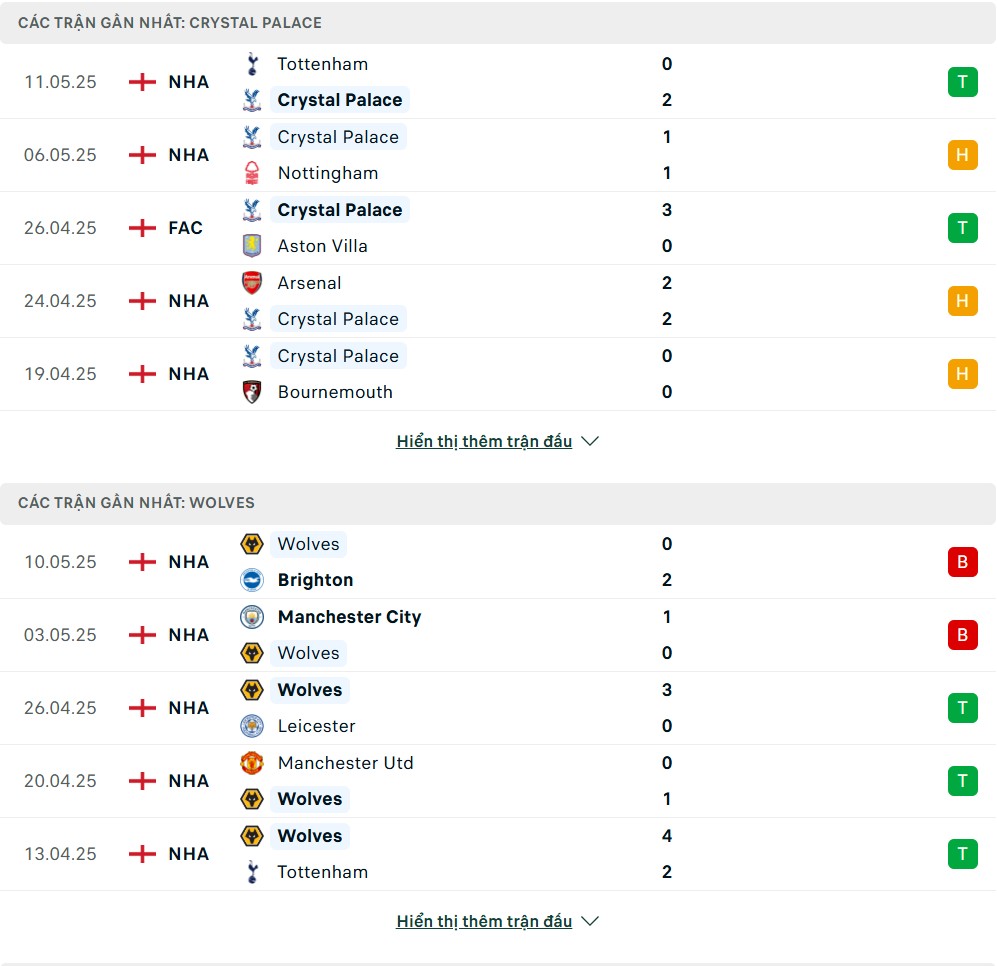This screenshot has height=966, width=997.
Task: Click the Brighton club crest
Action: pyautogui.click(x=252, y=580)
